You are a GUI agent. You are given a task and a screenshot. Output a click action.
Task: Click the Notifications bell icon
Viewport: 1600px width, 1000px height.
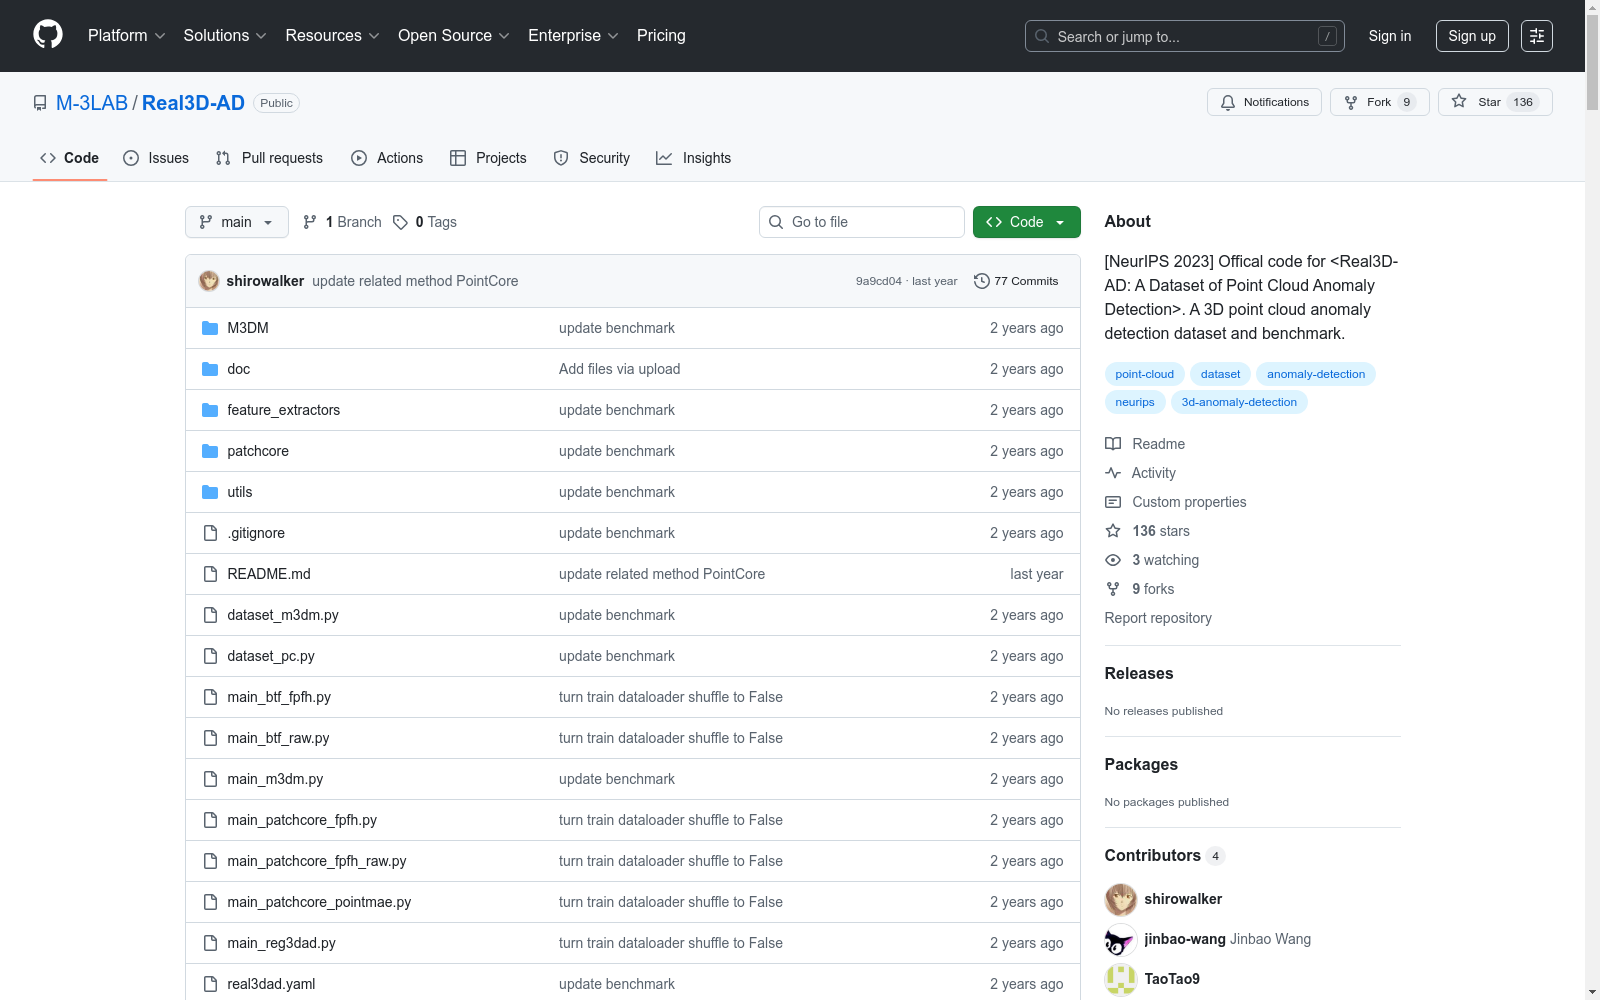(1228, 102)
